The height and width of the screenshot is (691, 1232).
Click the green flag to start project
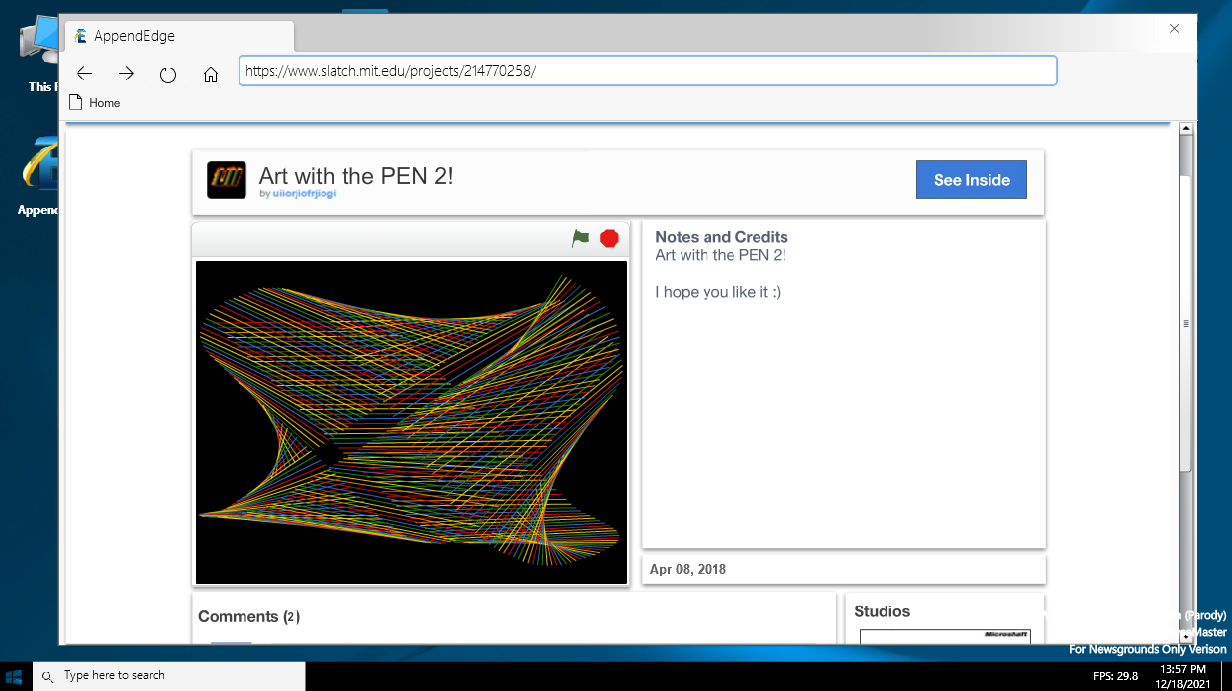[580, 238]
